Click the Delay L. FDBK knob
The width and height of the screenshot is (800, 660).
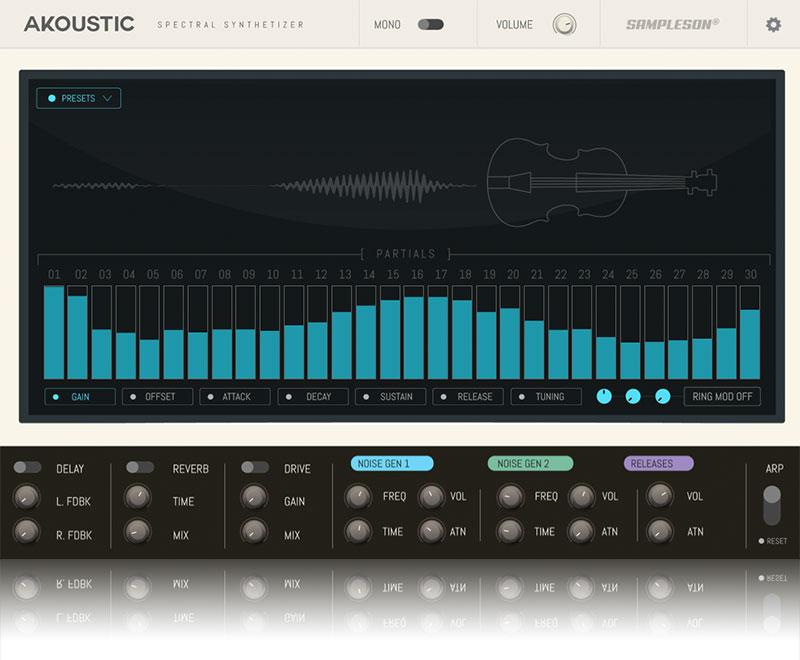coord(26,497)
